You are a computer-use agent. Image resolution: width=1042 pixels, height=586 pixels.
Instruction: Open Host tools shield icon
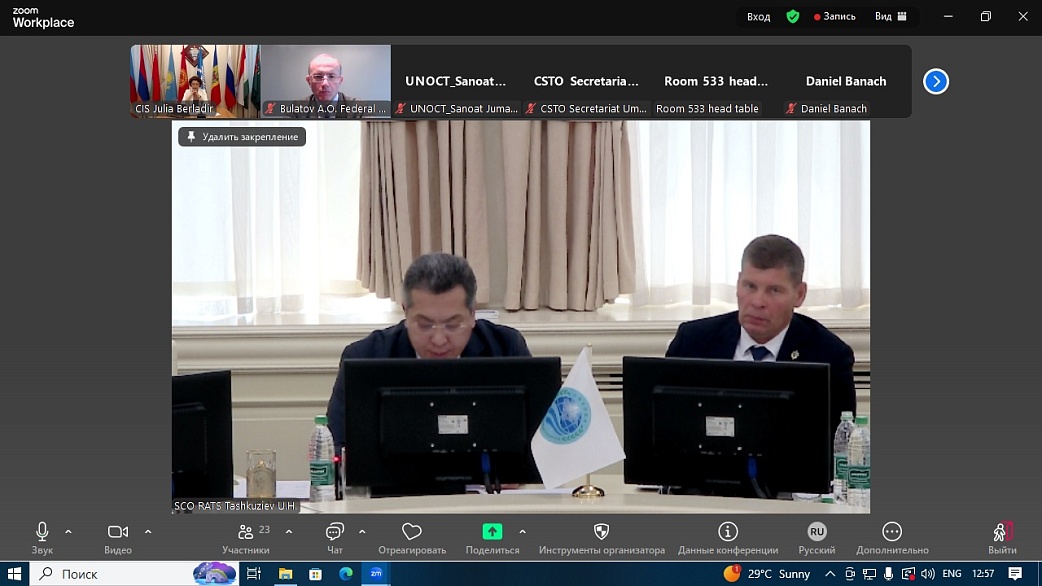[x=601, y=532]
